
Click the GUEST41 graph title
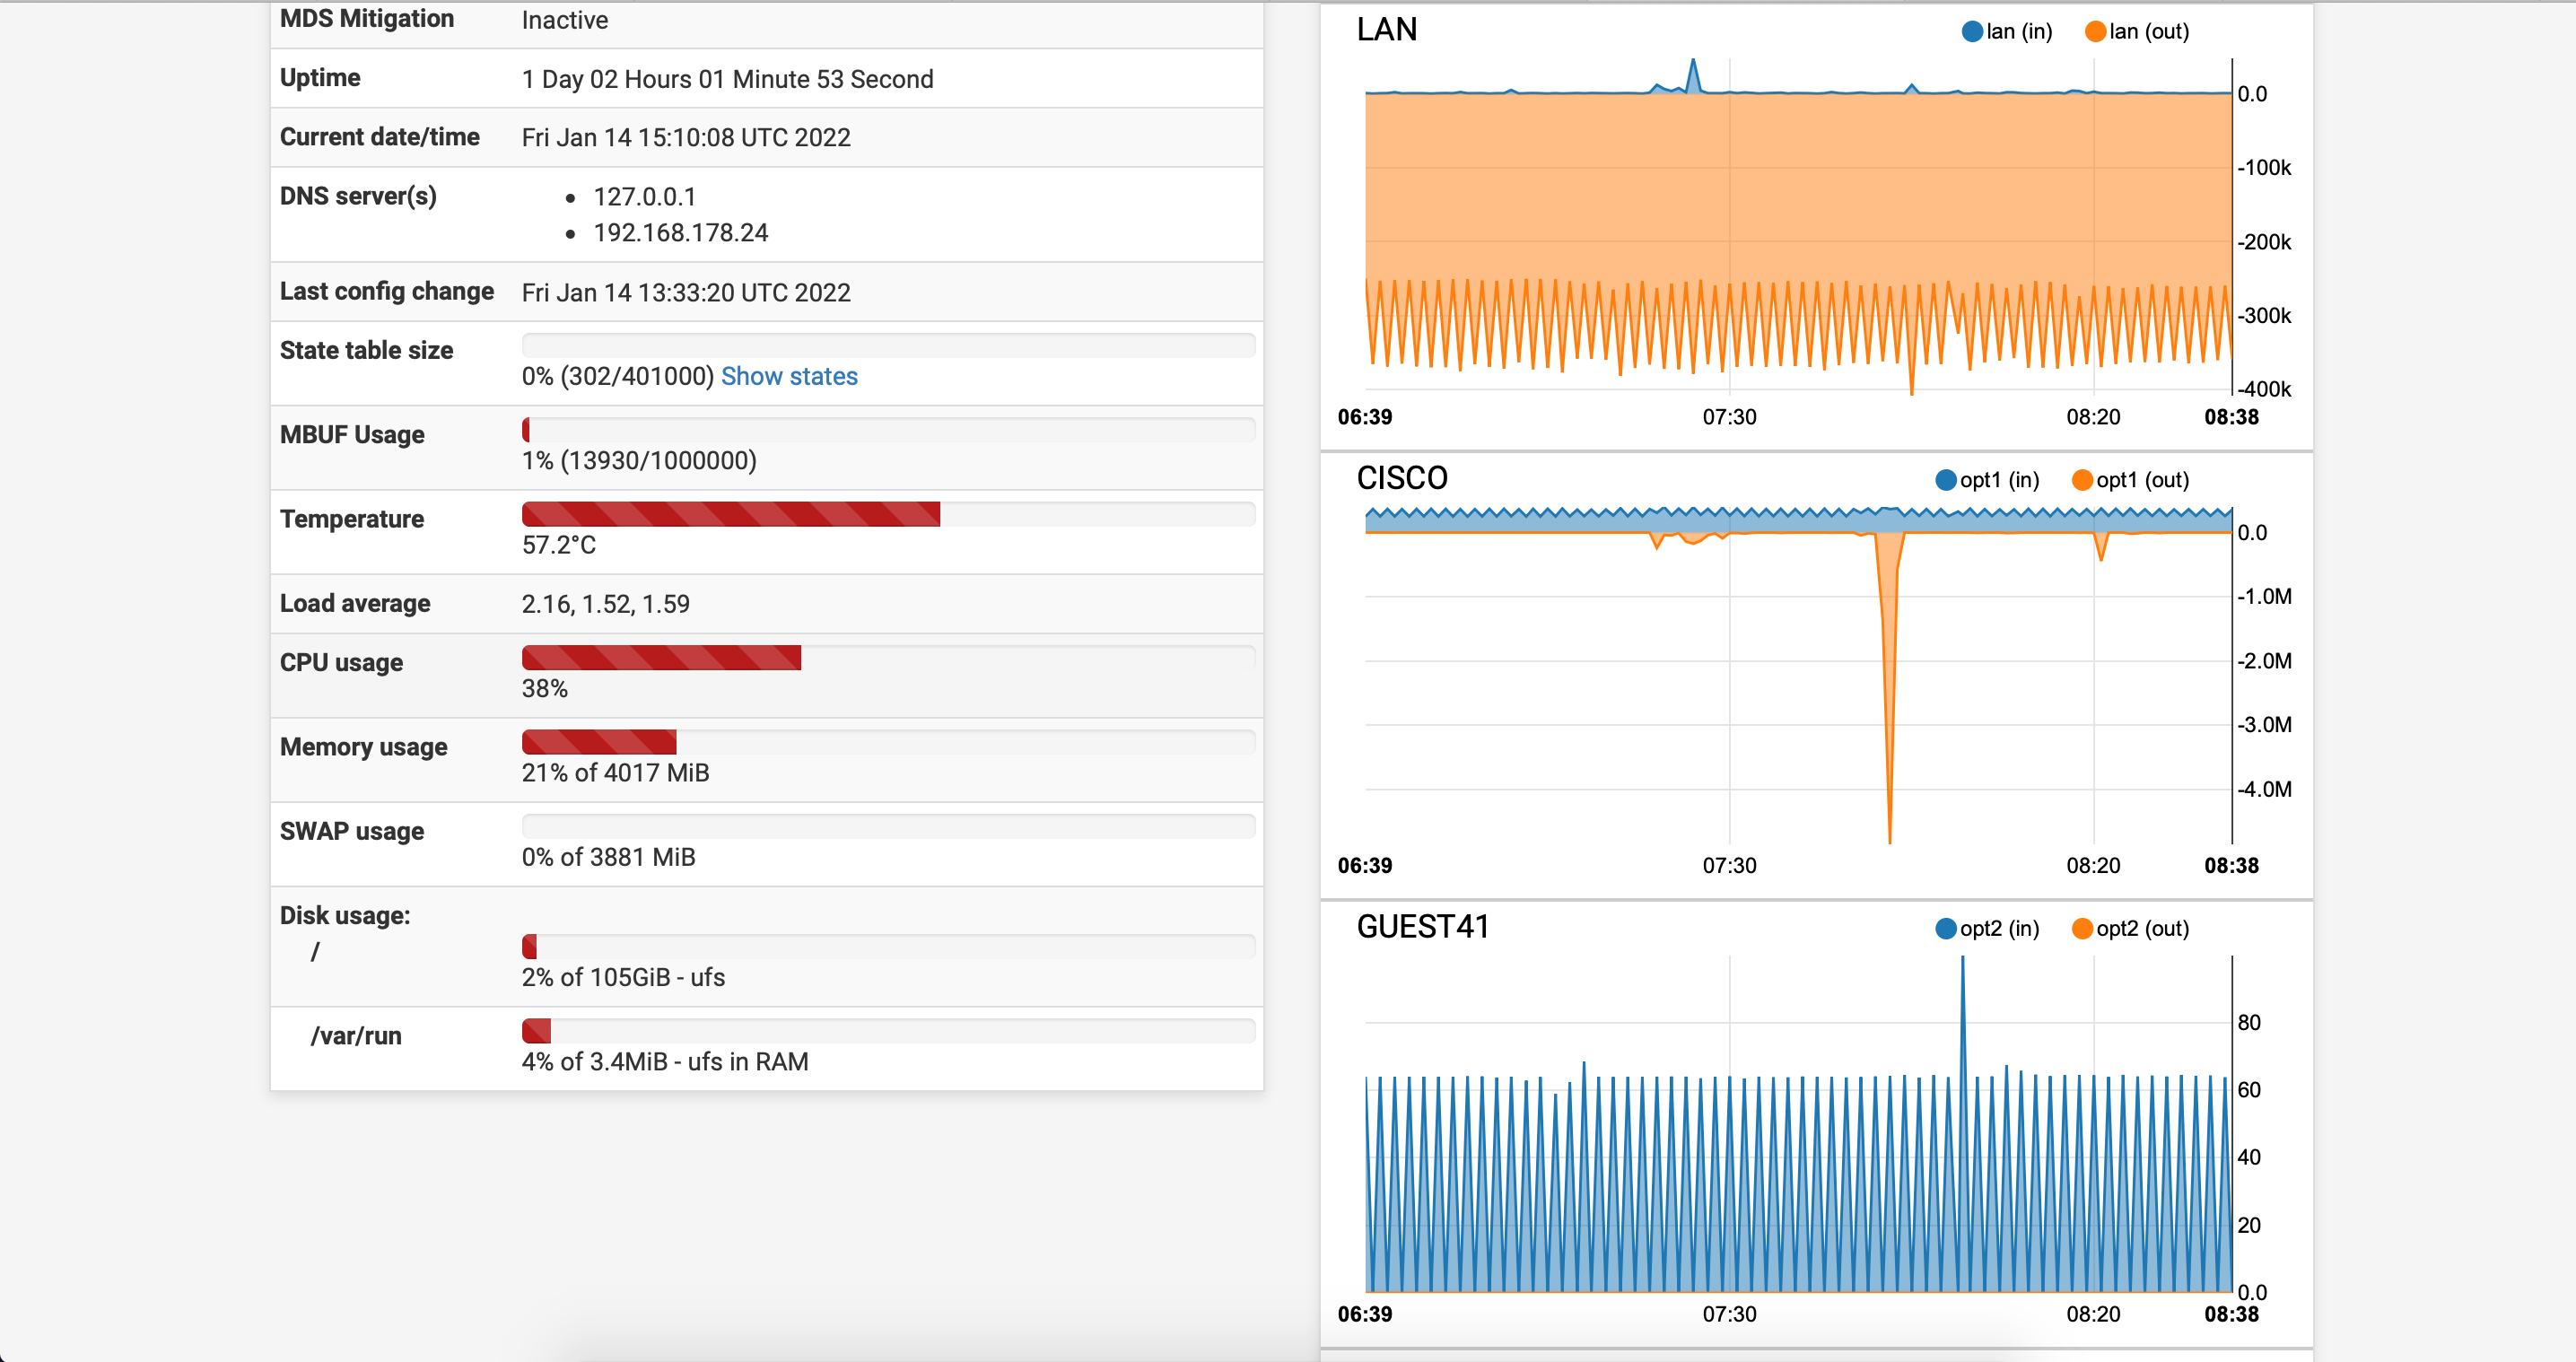coord(1422,927)
